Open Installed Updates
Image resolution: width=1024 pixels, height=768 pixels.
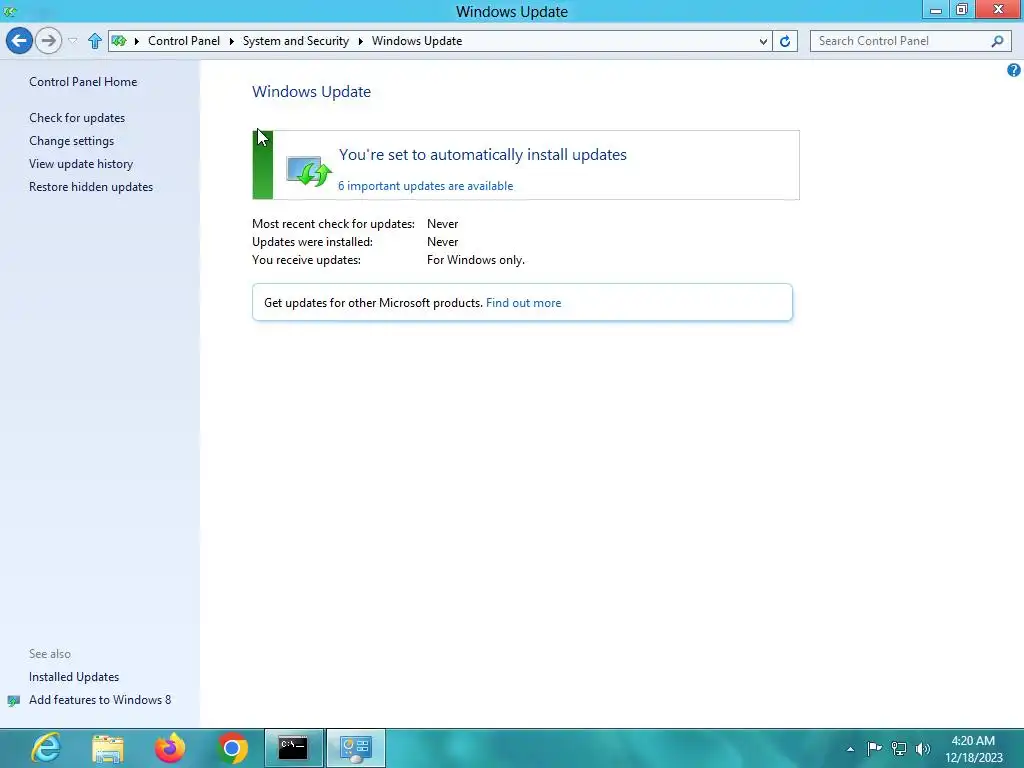pyautogui.click(x=74, y=677)
